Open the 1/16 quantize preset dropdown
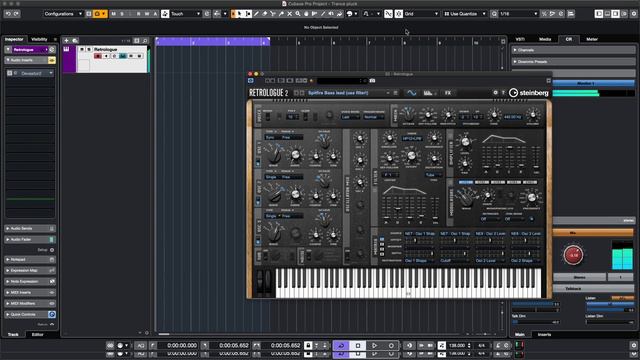Image resolution: width=640 pixels, height=360 pixels. click(x=519, y=14)
